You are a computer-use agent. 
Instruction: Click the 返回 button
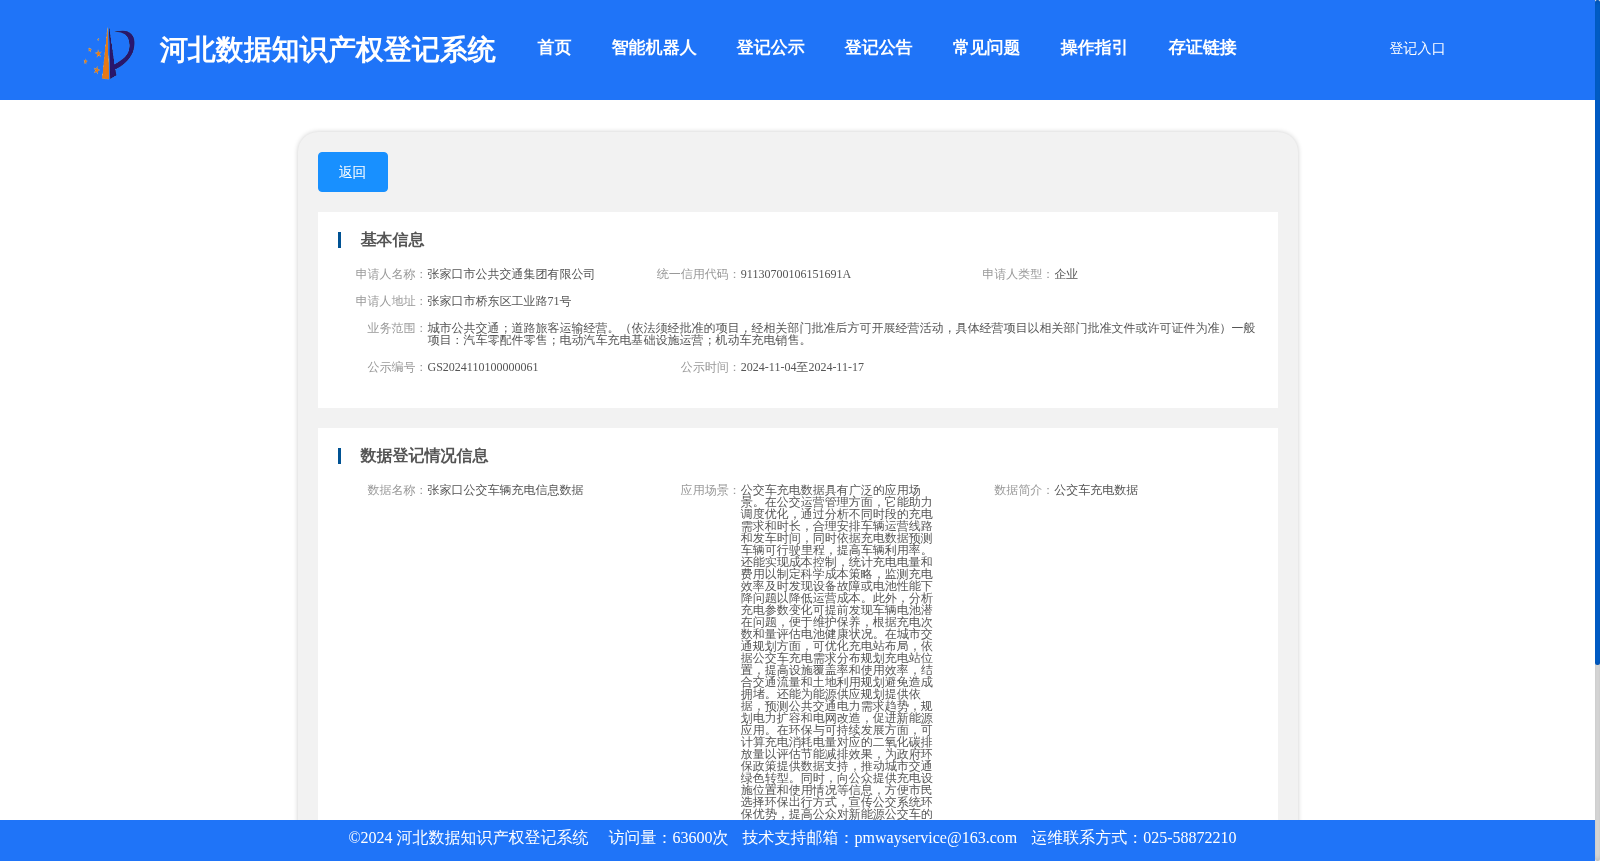click(353, 172)
